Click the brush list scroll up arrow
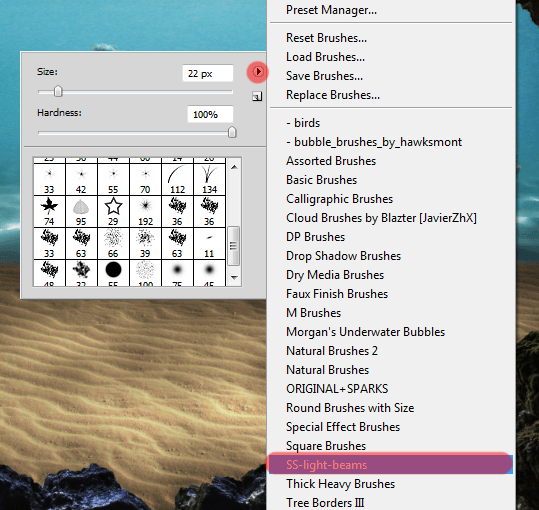The height and width of the screenshot is (510, 539). pos(234,167)
